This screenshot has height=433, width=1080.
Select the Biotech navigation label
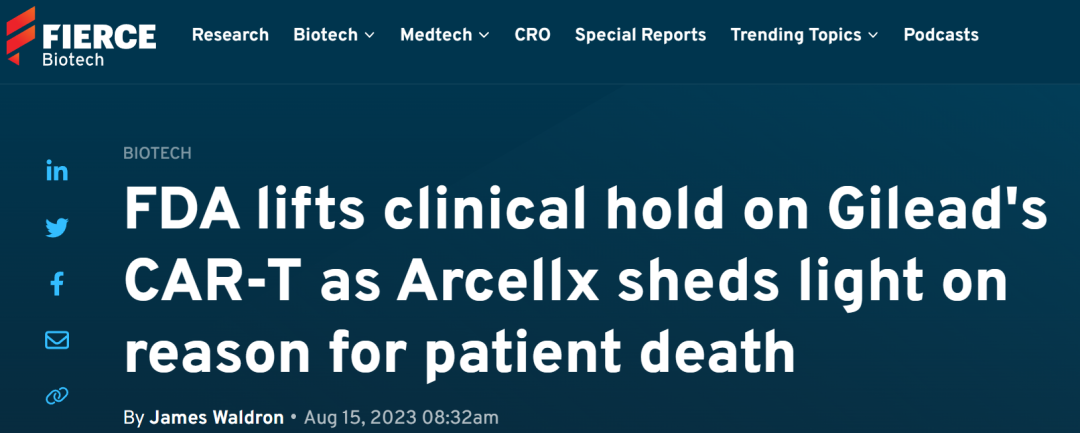tap(326, 35)
